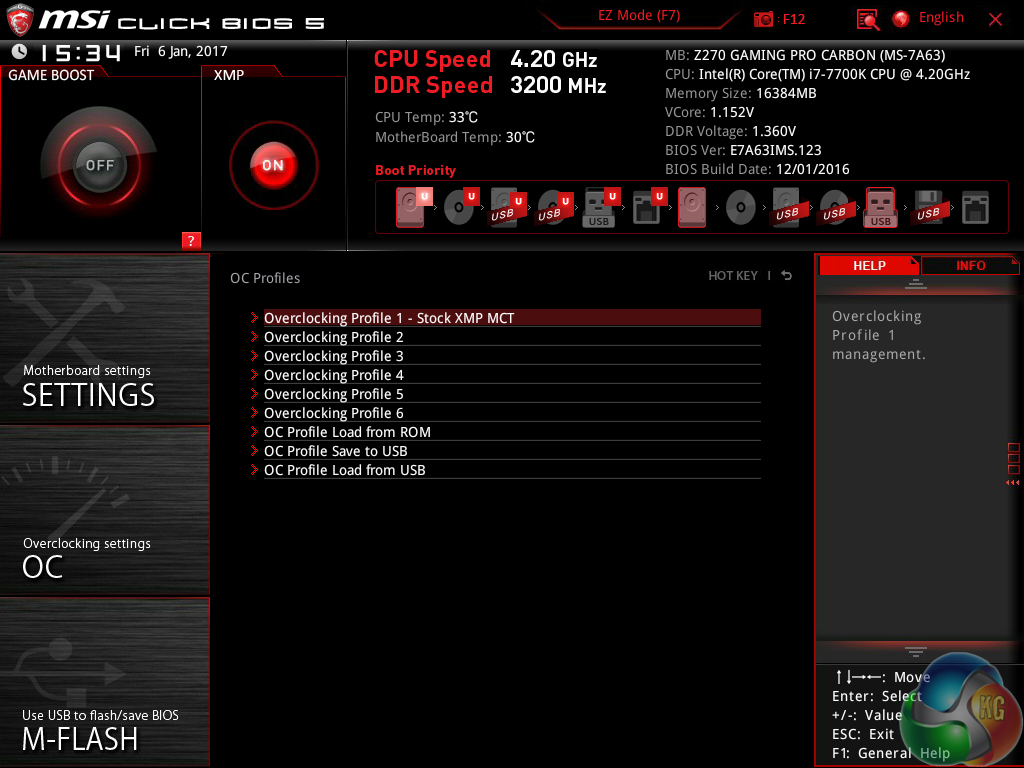
Task: Open Overclocking Profile 1 - Stock XMP MCT
Action: click(512, 318)
